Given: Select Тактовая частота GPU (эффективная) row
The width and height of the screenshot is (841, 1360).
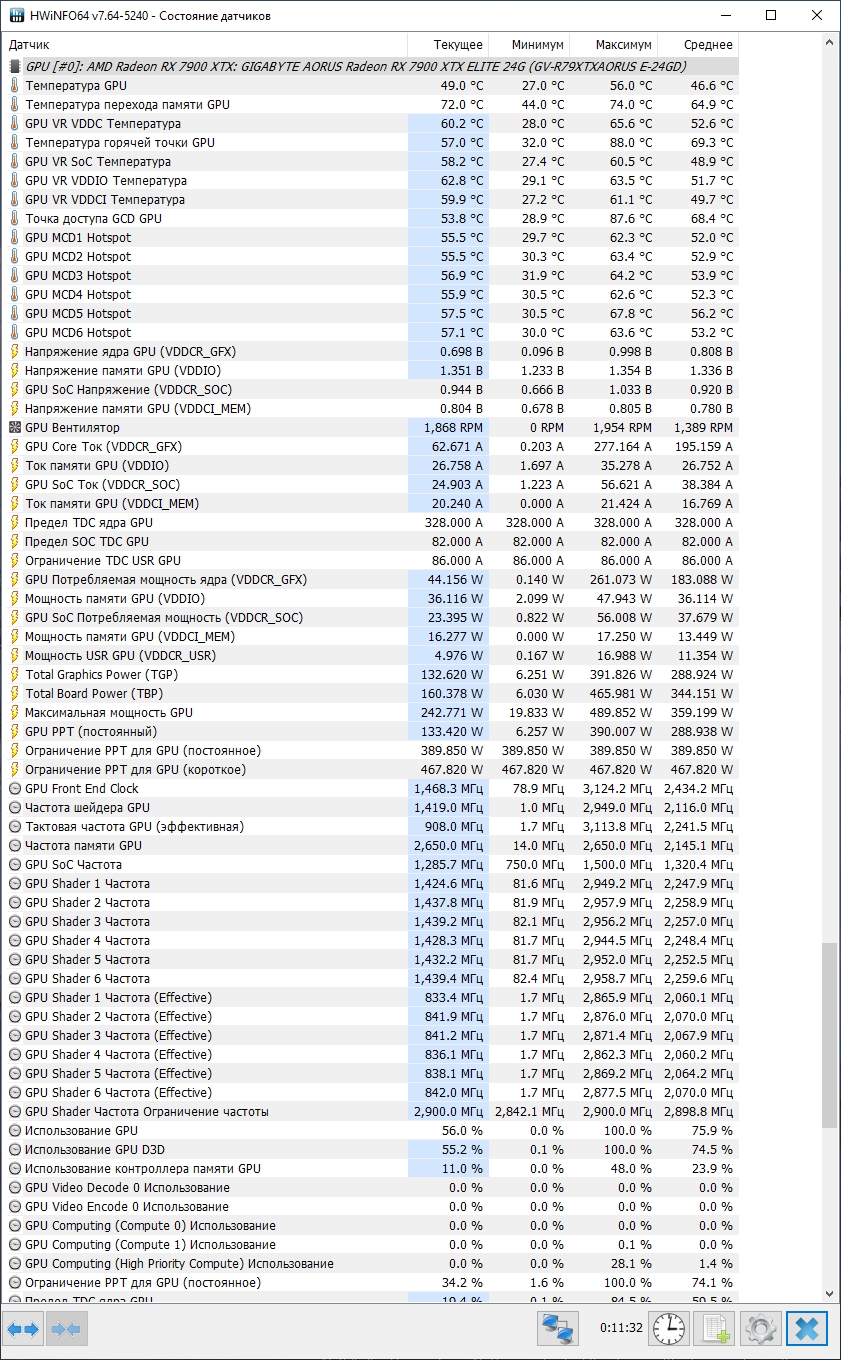Looking at the screenshot, I should point(370,827).
